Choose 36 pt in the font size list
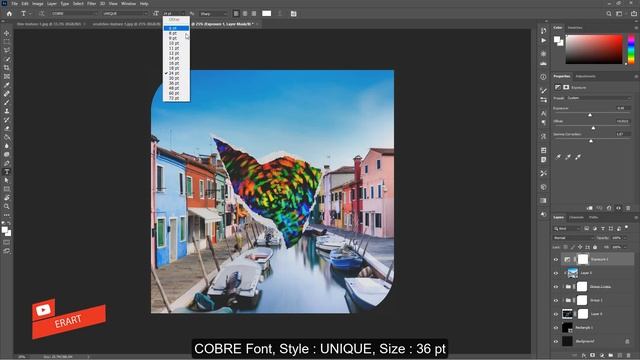 pos(174,83)
